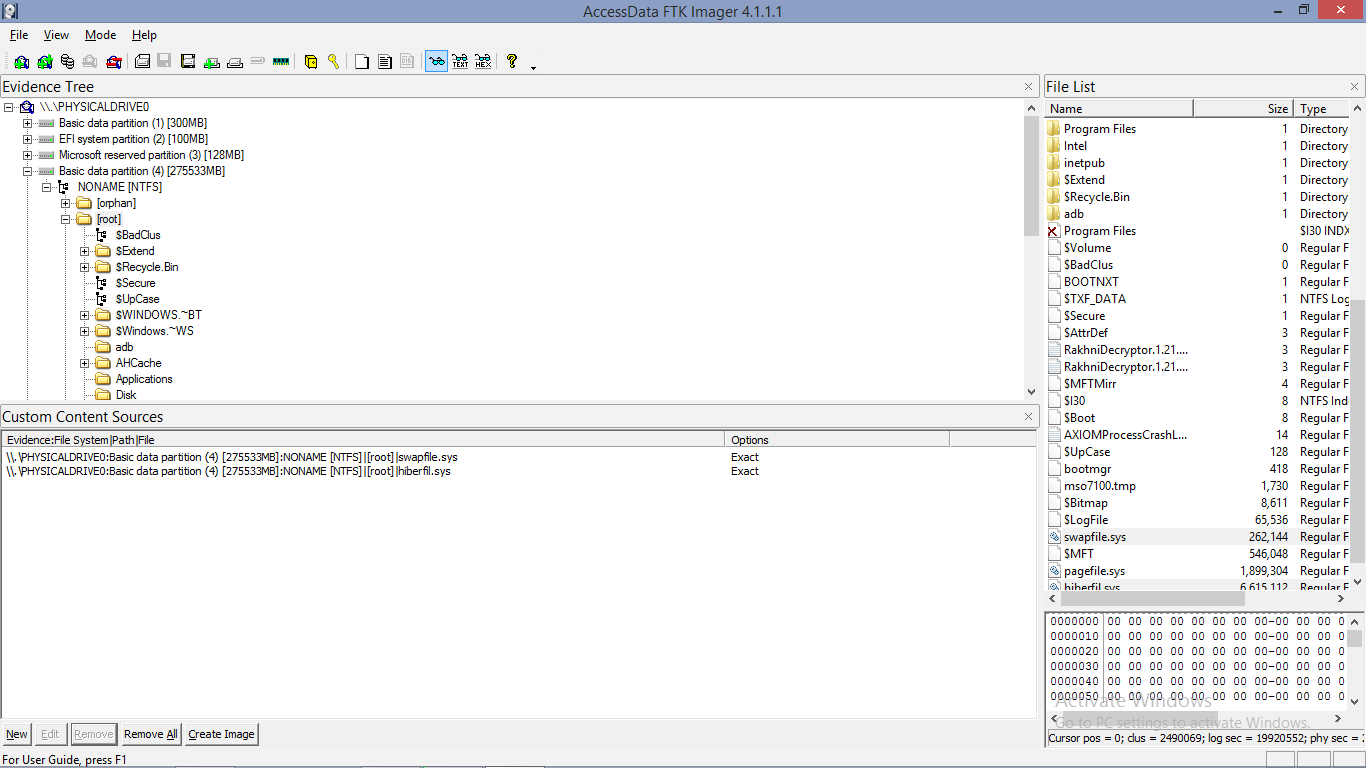
Task: Select the adb folder in tree
Action: coord(124,347)
